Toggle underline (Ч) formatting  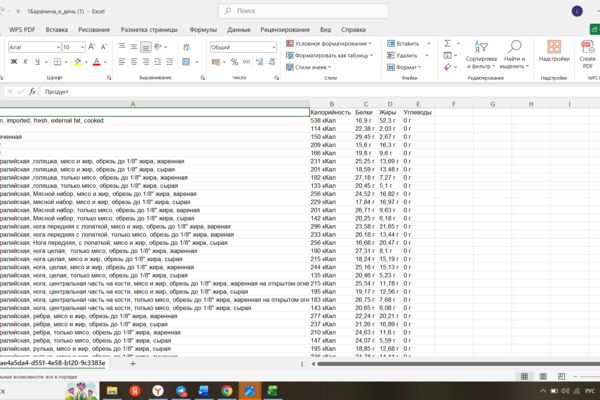pos(38,62)
